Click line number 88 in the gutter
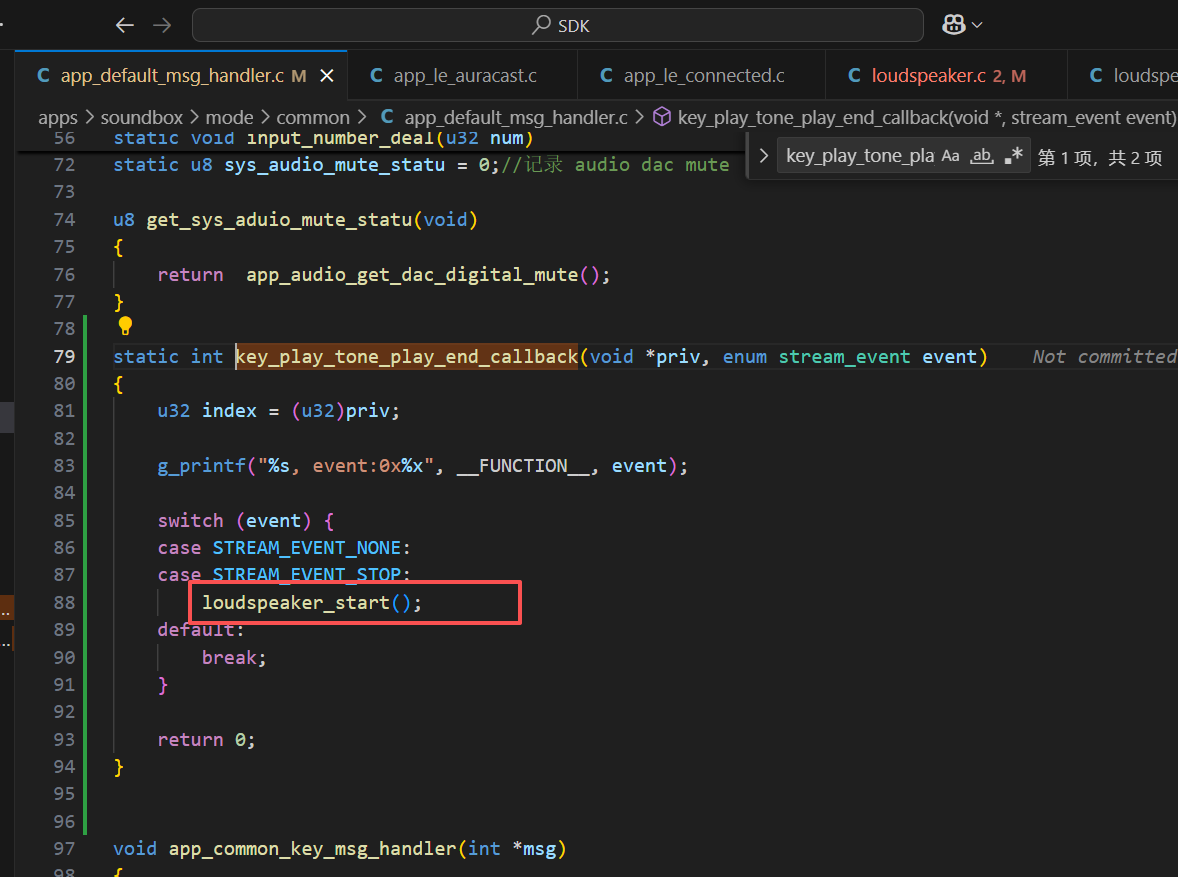The image size is (1178, 877). [x=65, y=603]
